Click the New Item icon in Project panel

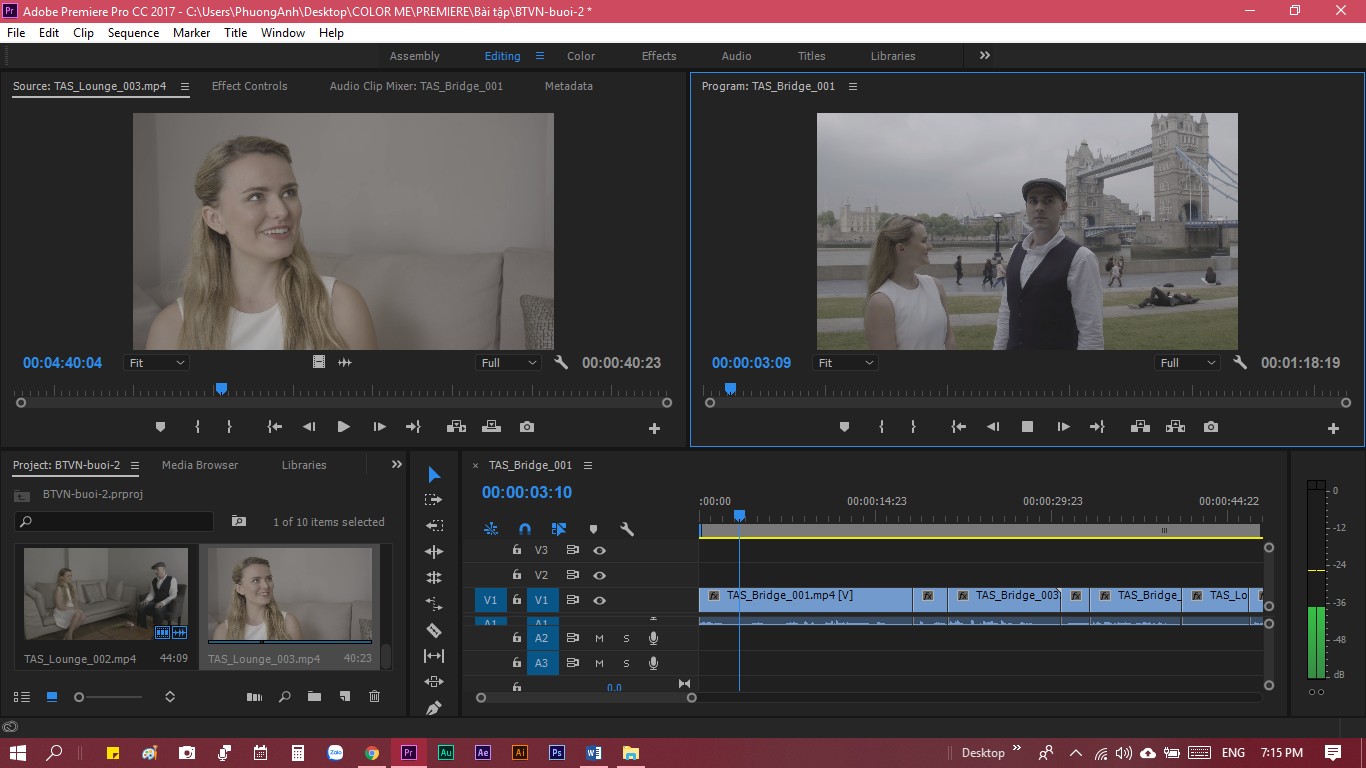(x=344, y=697)
